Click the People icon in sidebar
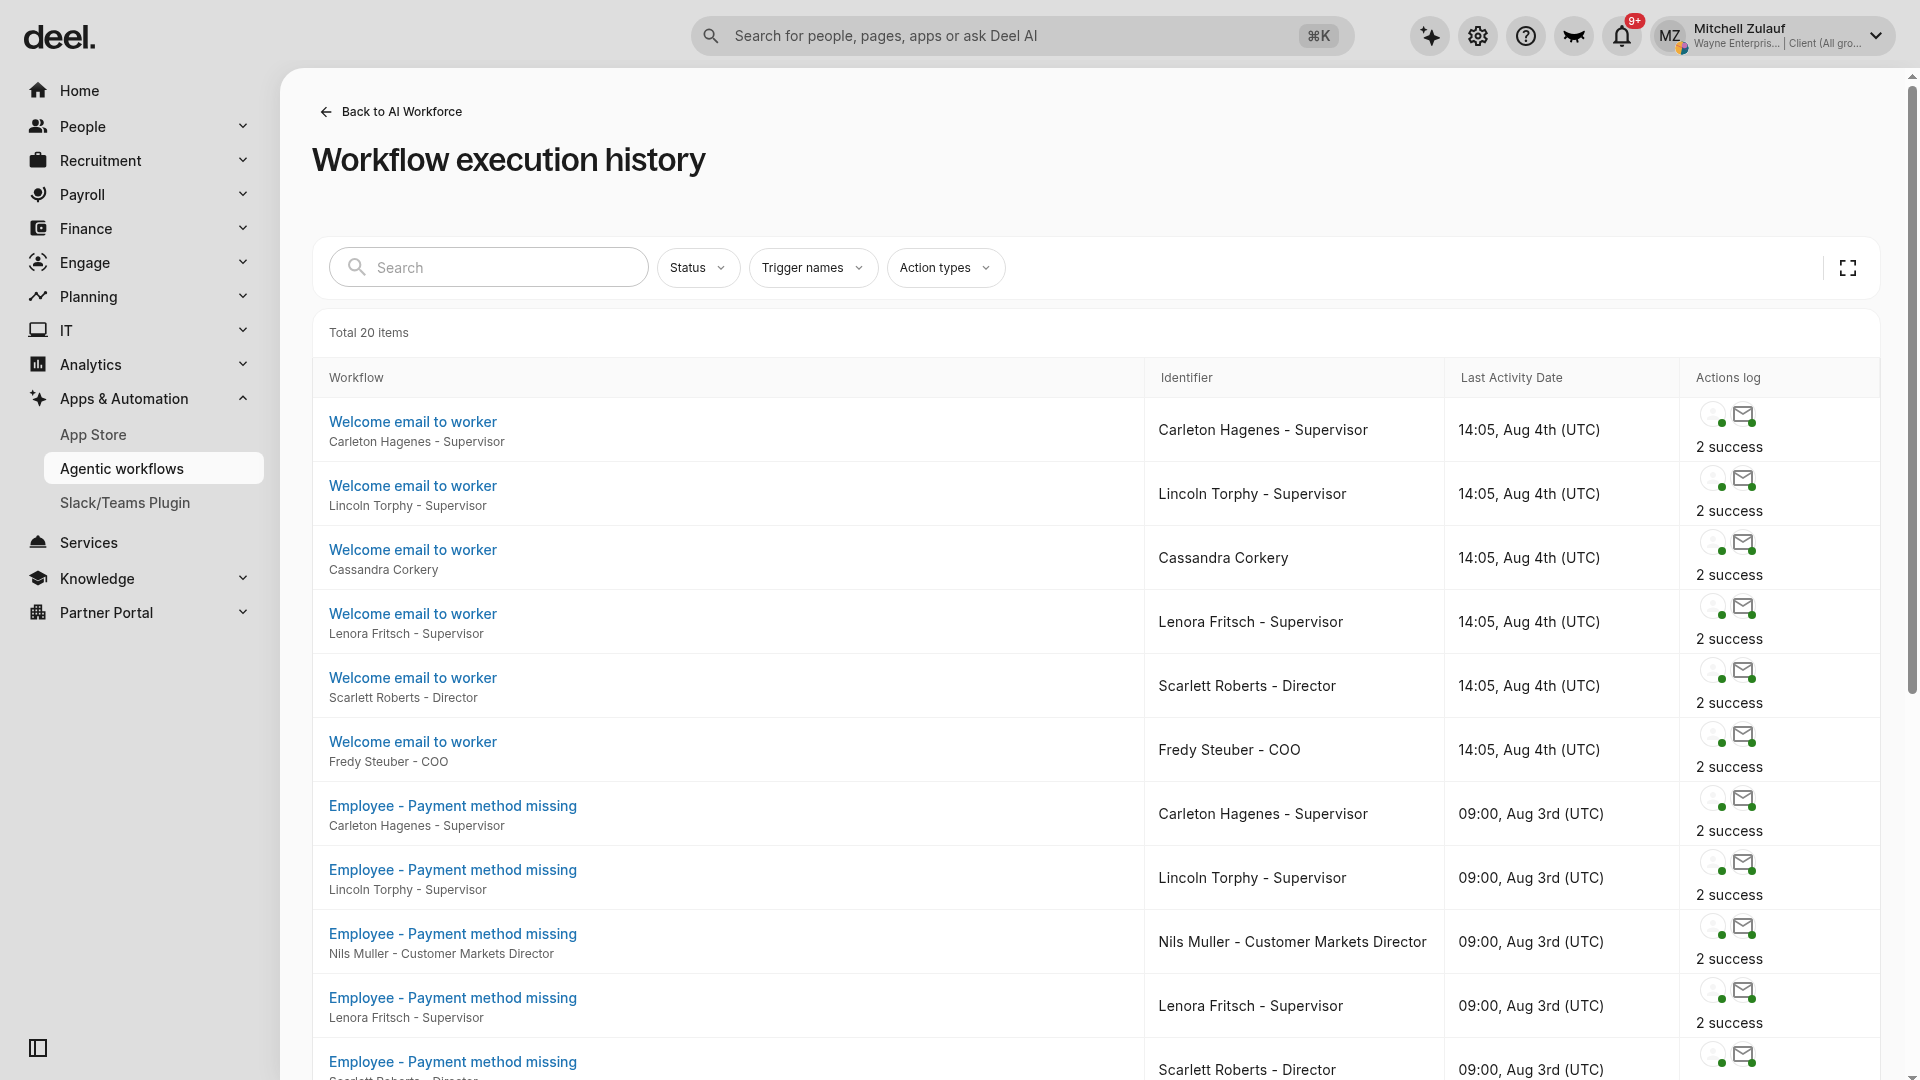The image size is (1920, 1080). pos(38,127)
